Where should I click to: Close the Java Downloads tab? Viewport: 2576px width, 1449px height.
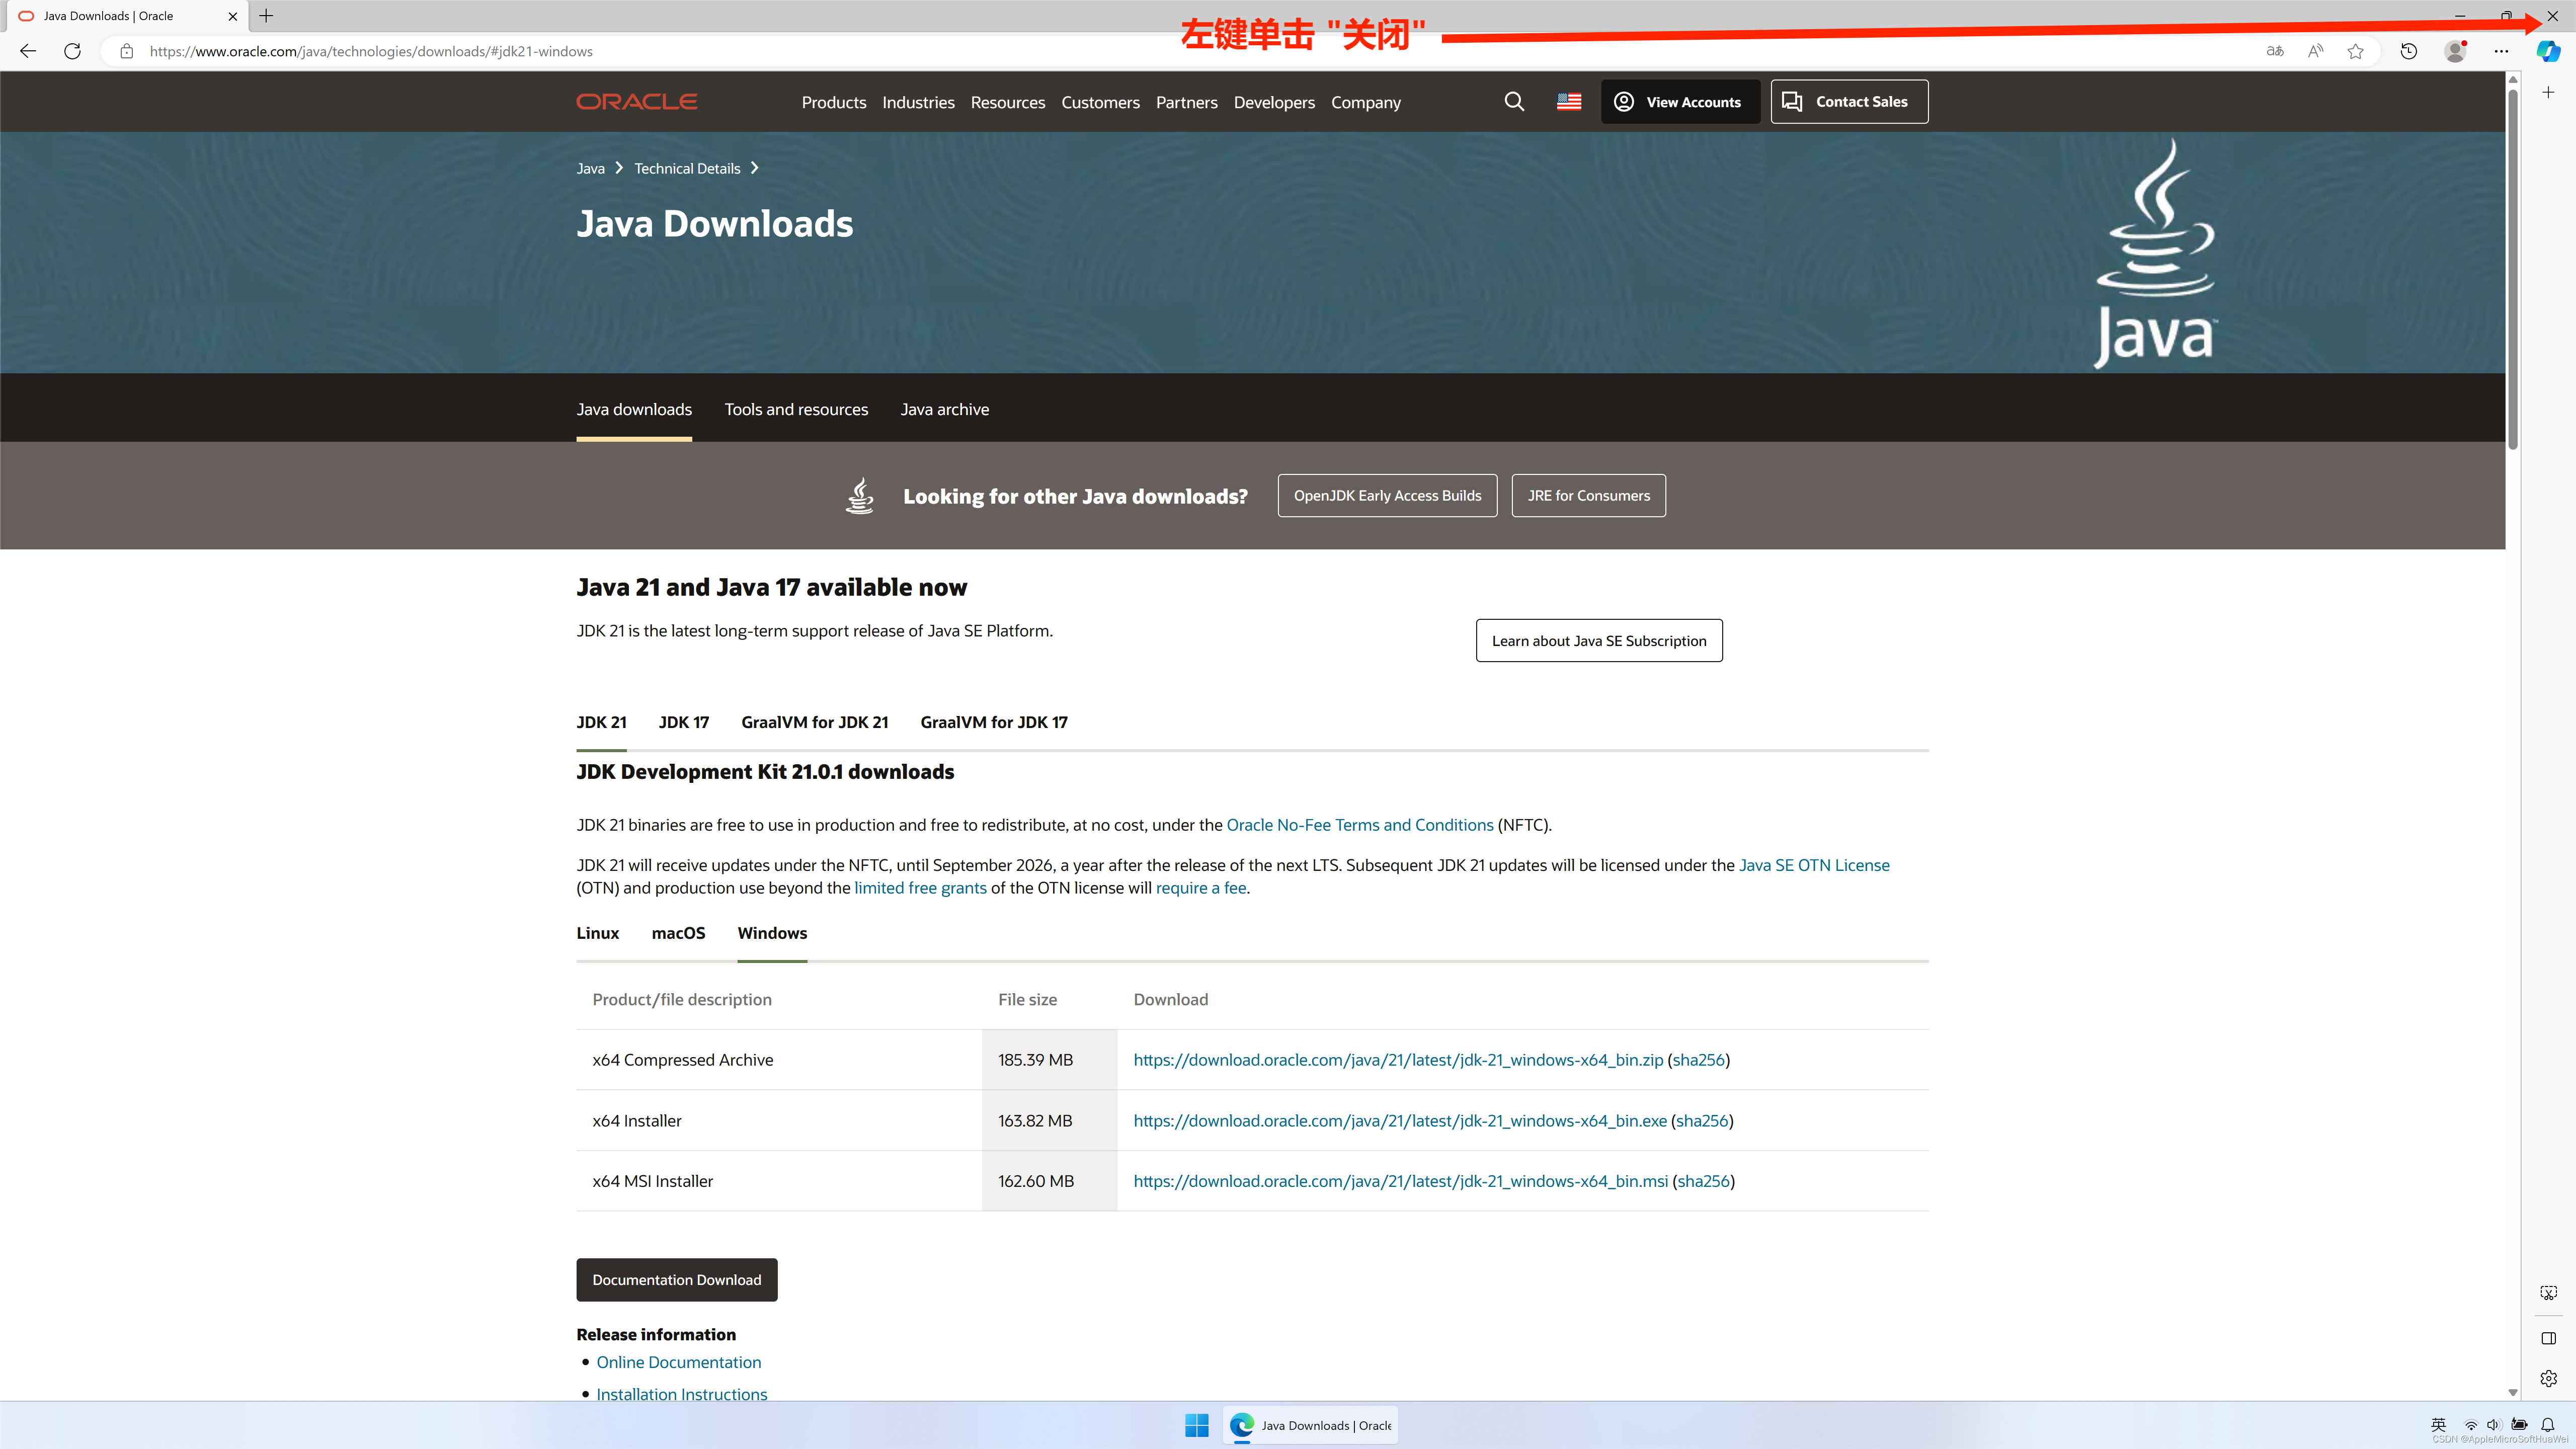click(x=233, y=16)
